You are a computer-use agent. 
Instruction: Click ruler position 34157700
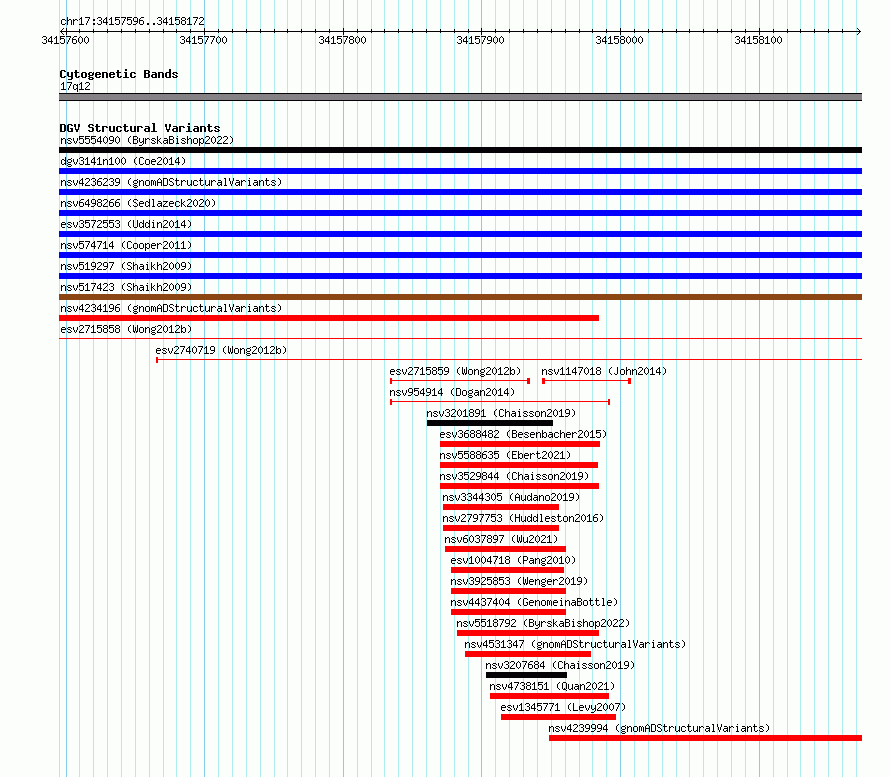coord(203,40)
